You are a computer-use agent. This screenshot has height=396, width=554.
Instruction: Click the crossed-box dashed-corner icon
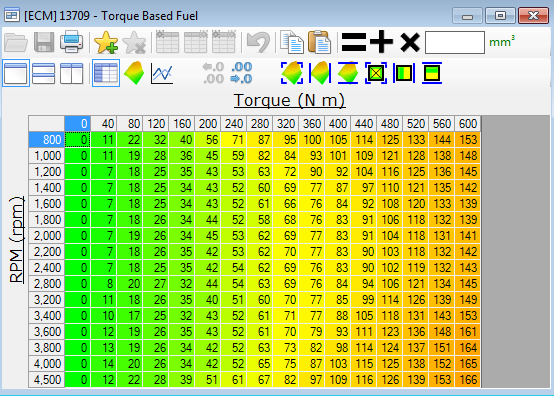376,73
